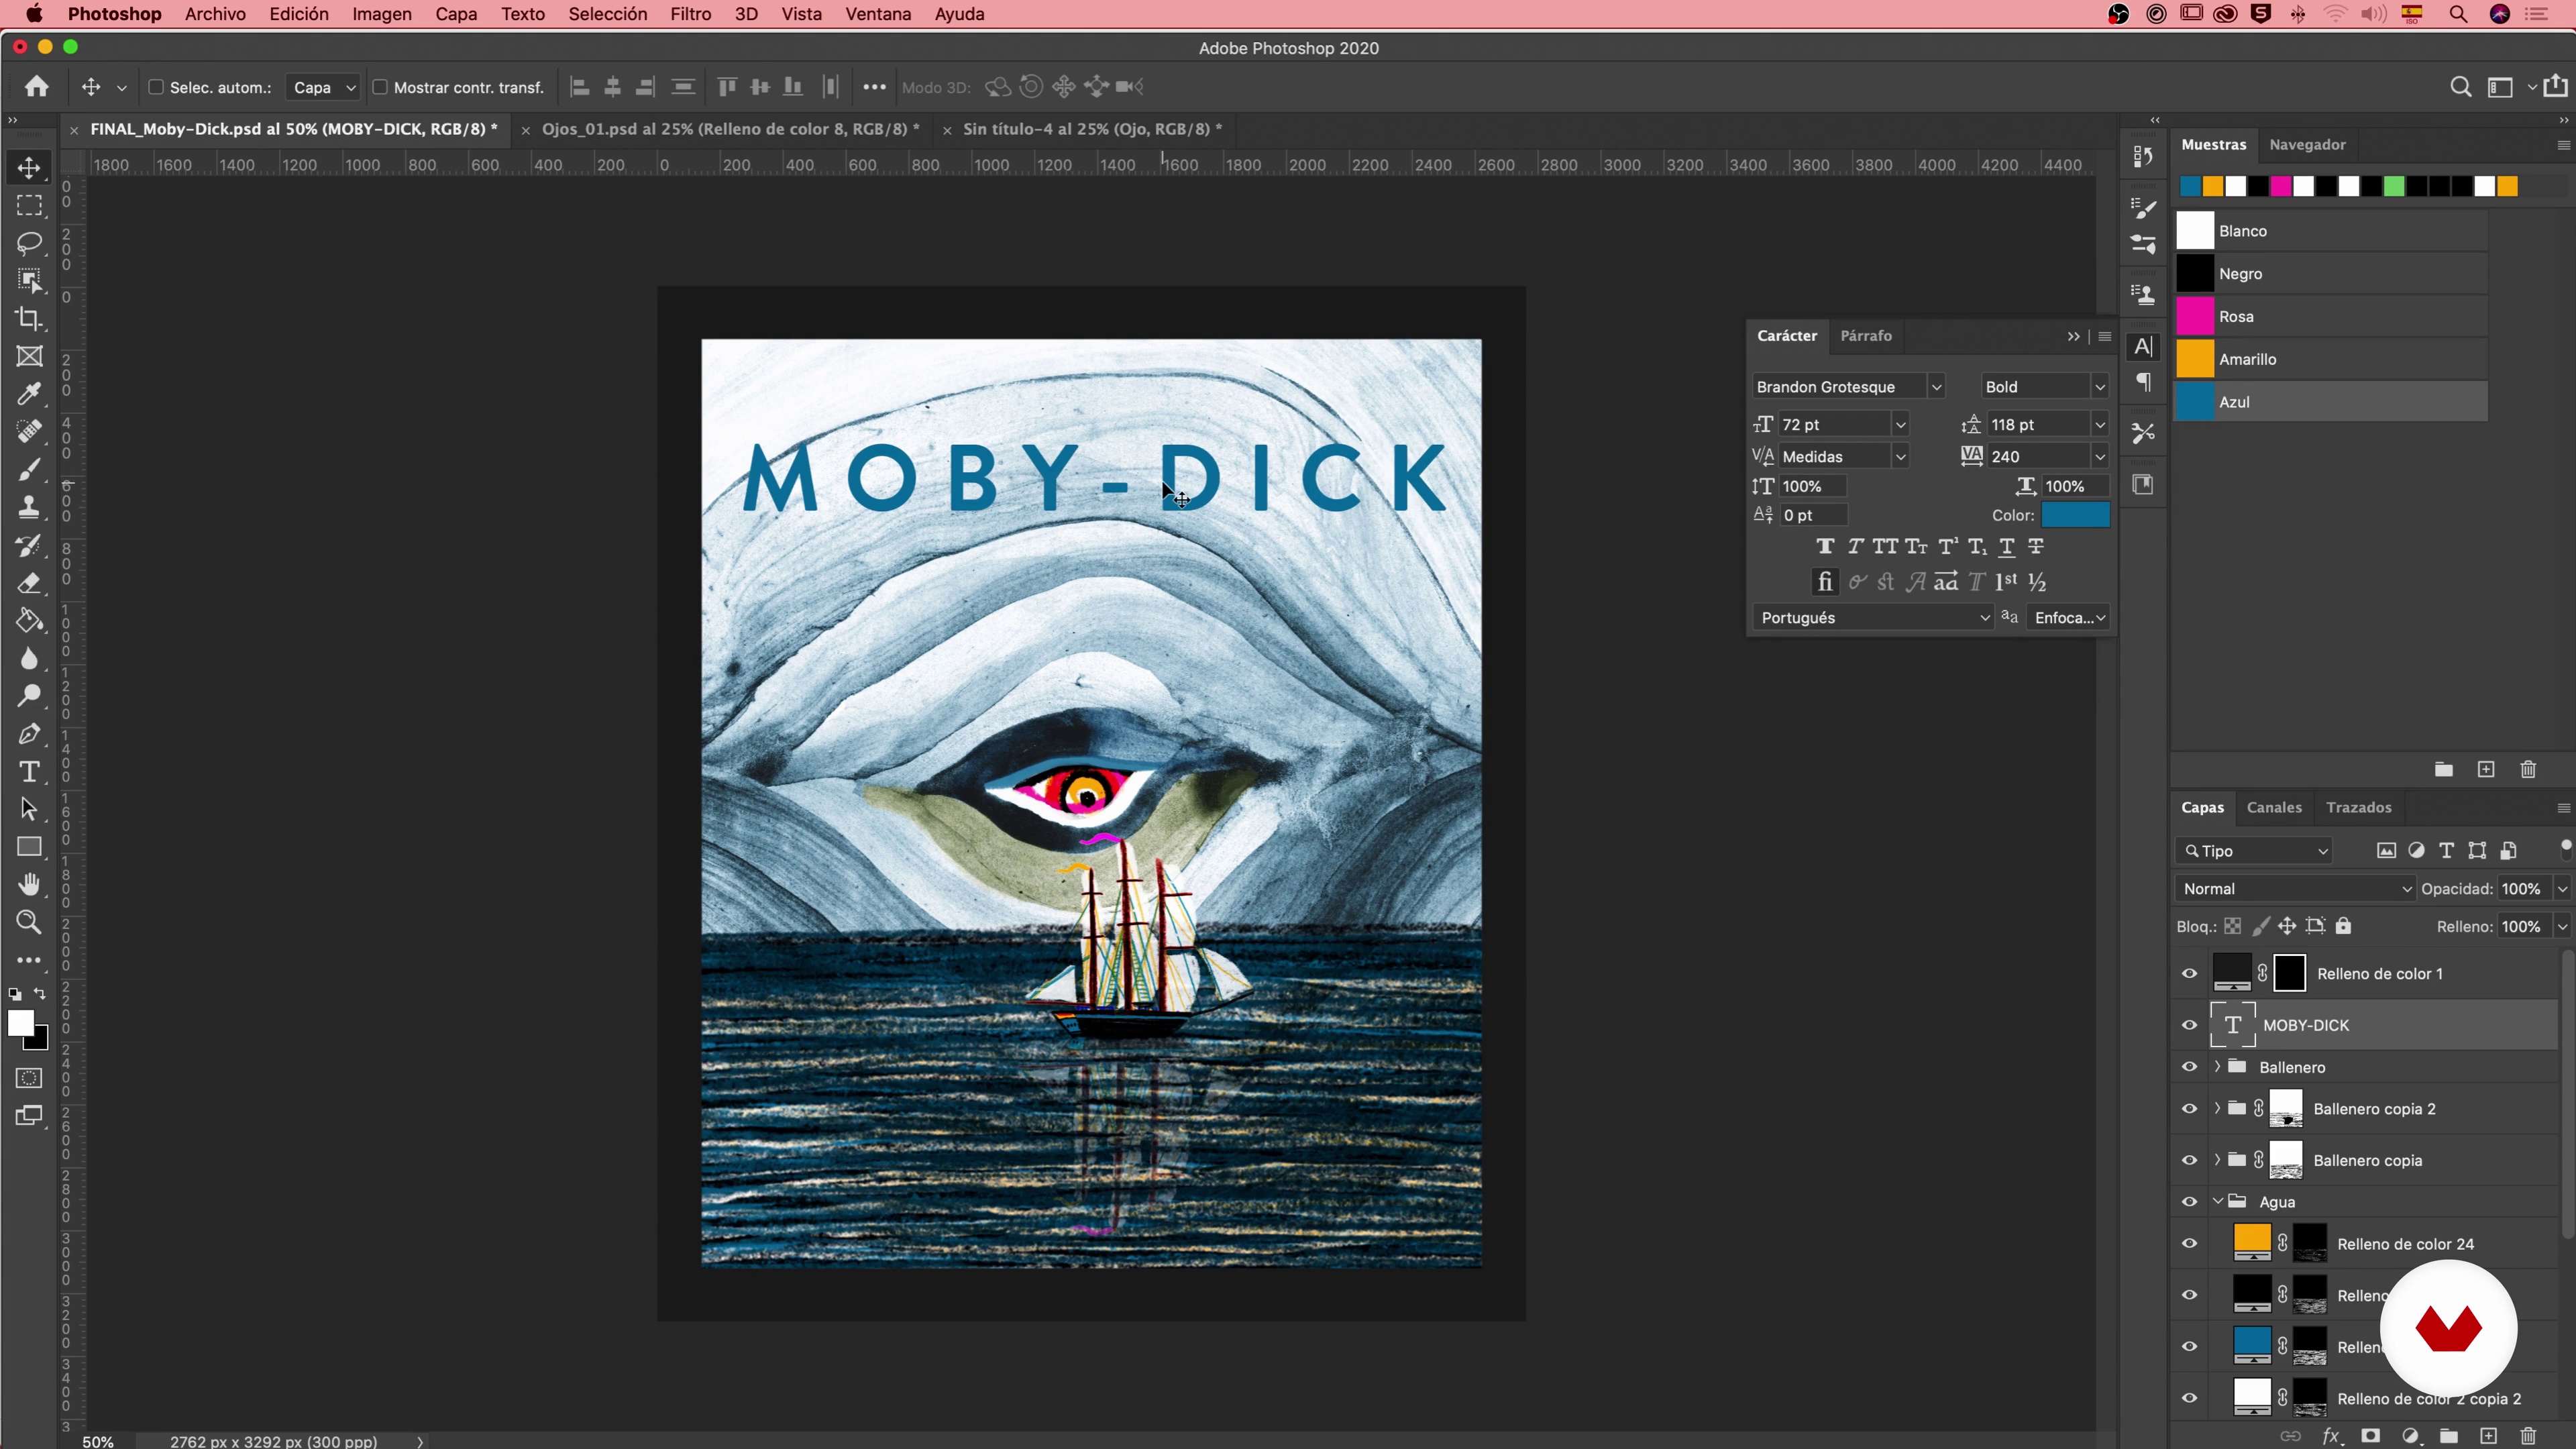The width and height of the screenshot is (2576, 1449).
Task: Select the Rectangle shape tool
Action: (29, 847)
